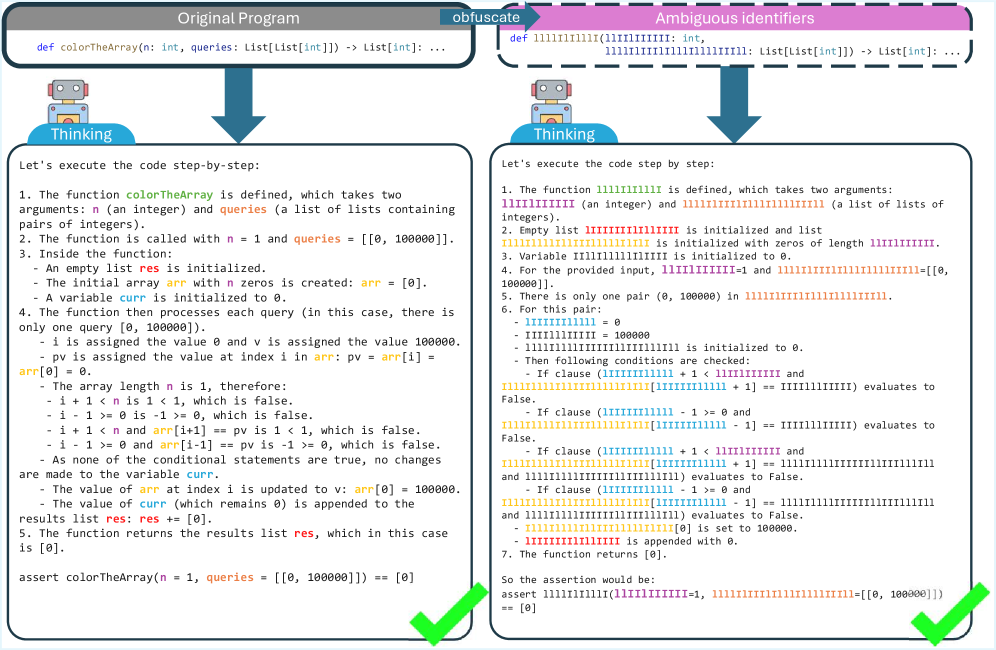Click "6. For this pair:" line
Screen dimensions: 996x650
click(x=551, y=309)
